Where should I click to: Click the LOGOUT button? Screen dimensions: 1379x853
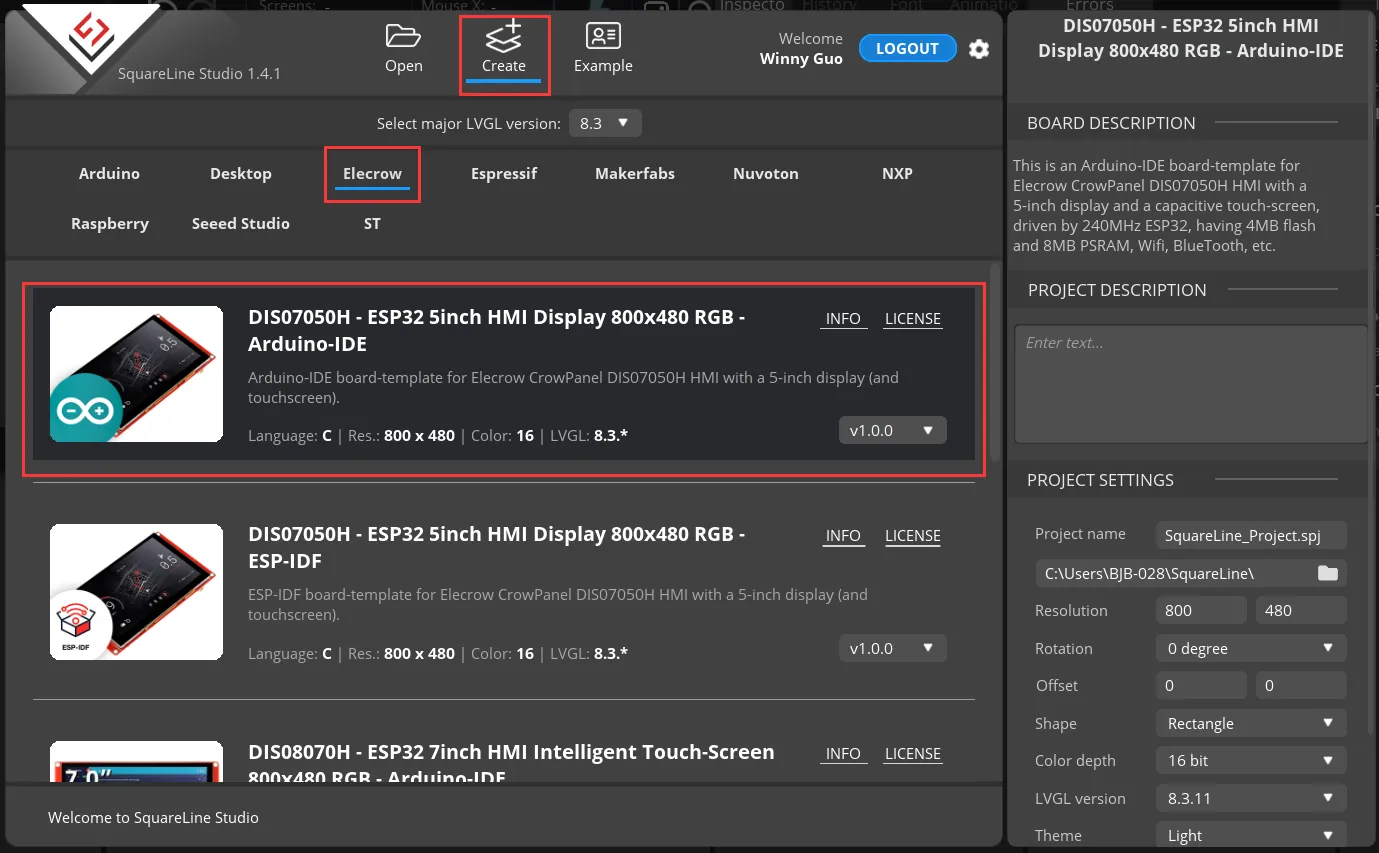pyautogui.click(x=907, y=48)
